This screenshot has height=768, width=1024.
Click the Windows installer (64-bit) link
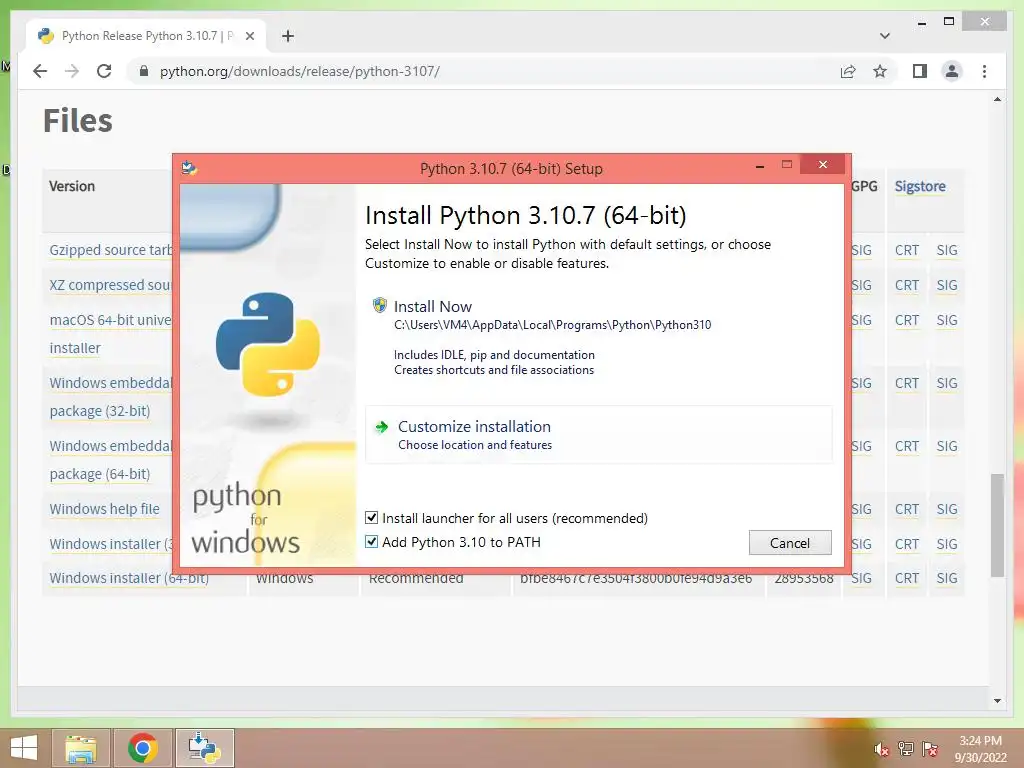tap(129, 579)
